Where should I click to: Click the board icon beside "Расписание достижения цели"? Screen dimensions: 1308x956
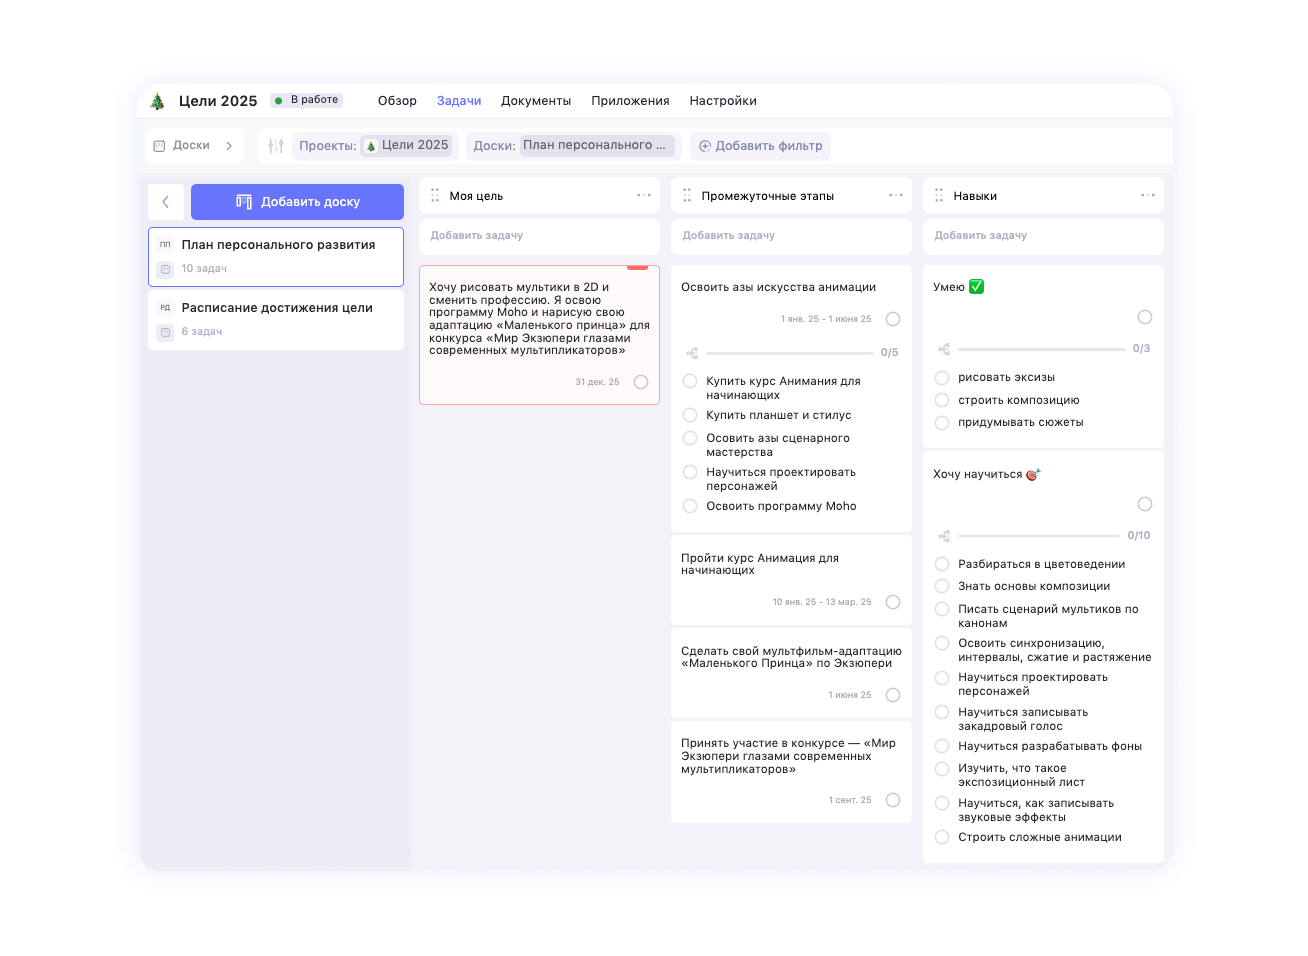pos(165,331)
